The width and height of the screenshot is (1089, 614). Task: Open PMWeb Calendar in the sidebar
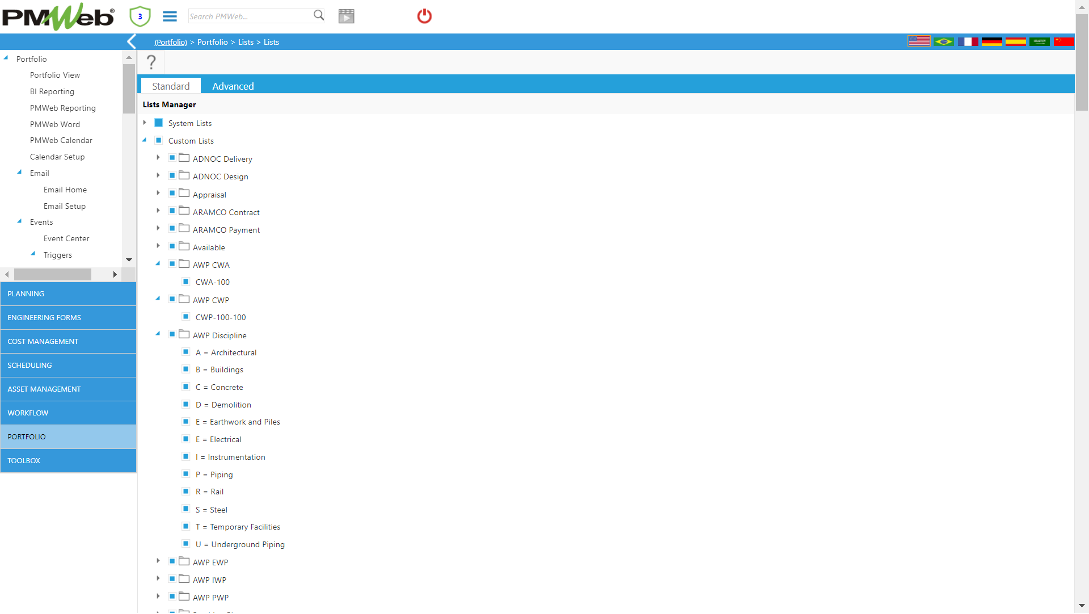[61, 140]
